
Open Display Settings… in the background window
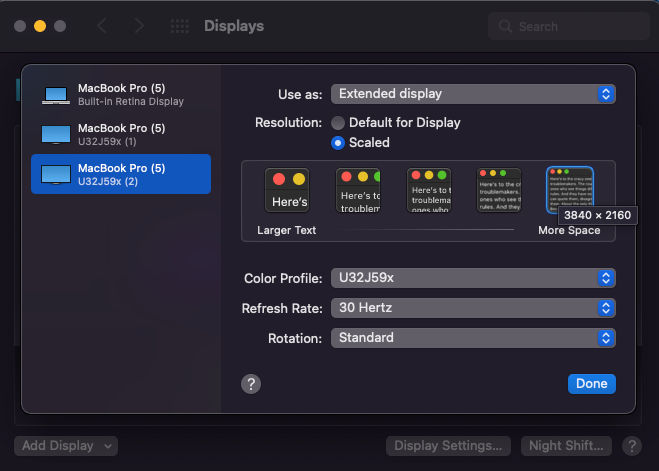448,446
